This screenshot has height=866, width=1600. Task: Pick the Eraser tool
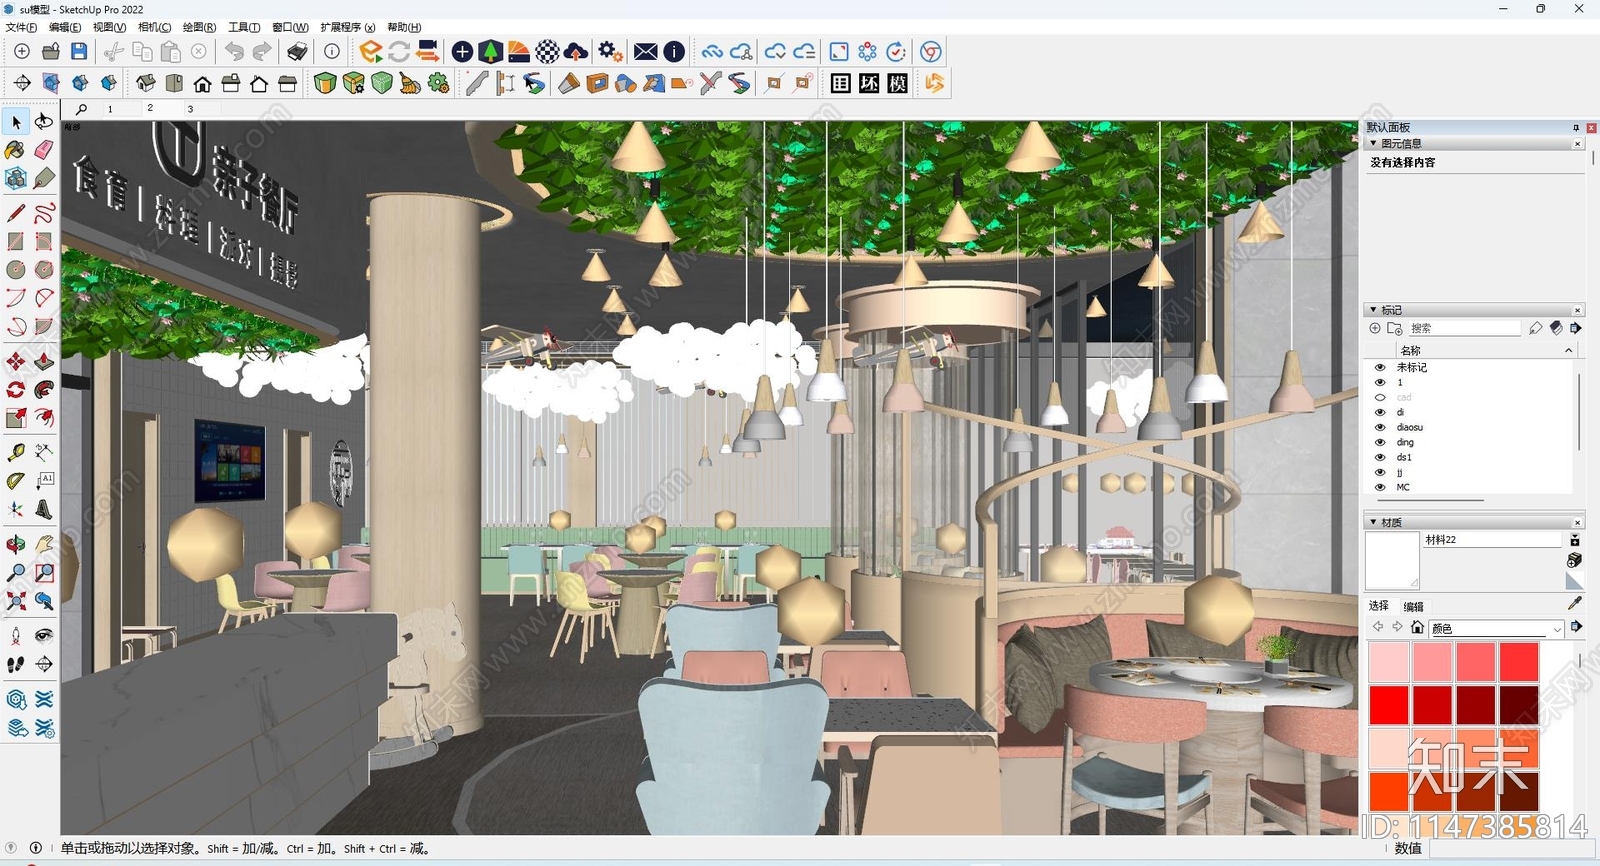[x=44, y=150]
